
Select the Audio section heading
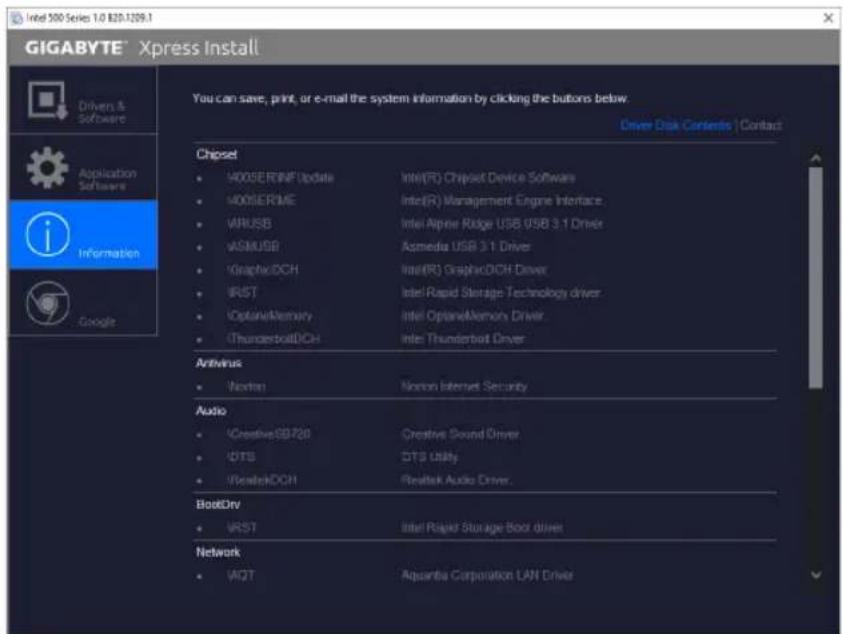pyautogui.click(x=211, y=411)
